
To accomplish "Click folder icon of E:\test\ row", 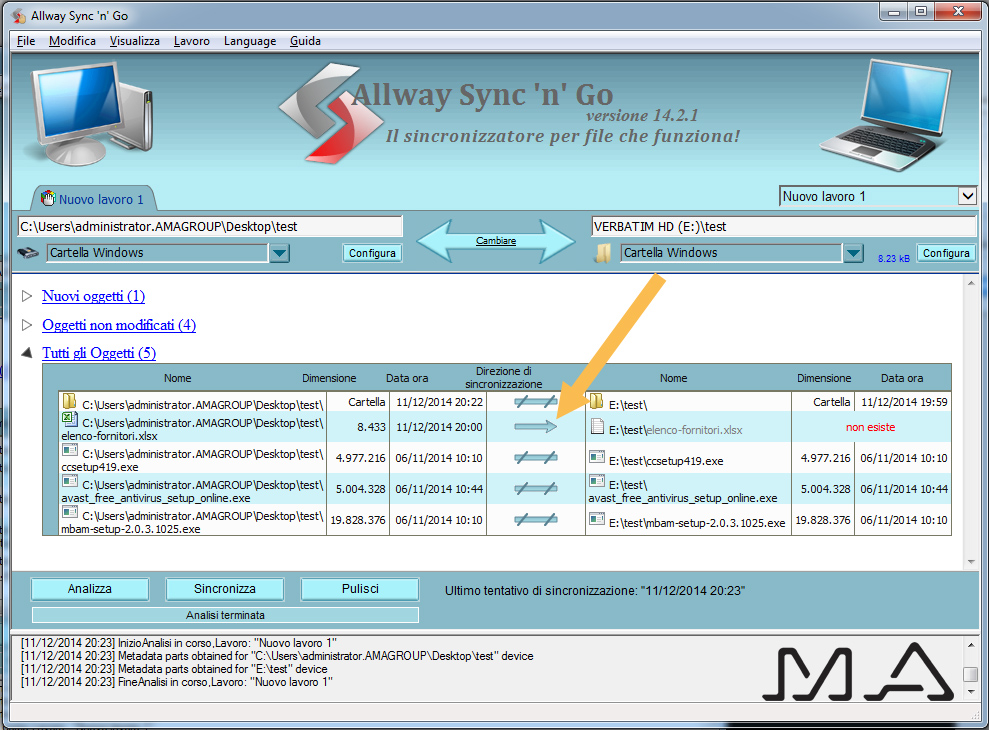I will point(596,401).
